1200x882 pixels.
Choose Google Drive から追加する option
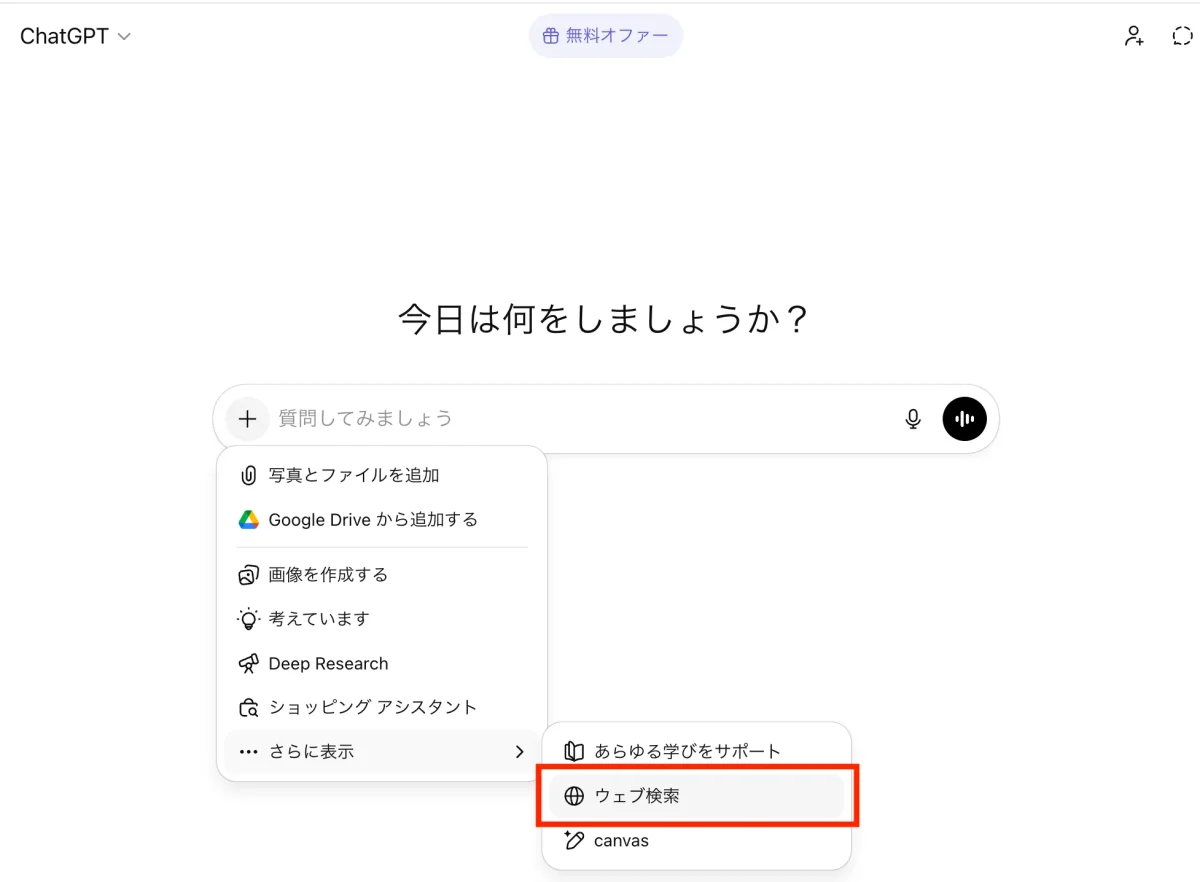(x=373, y=520)
